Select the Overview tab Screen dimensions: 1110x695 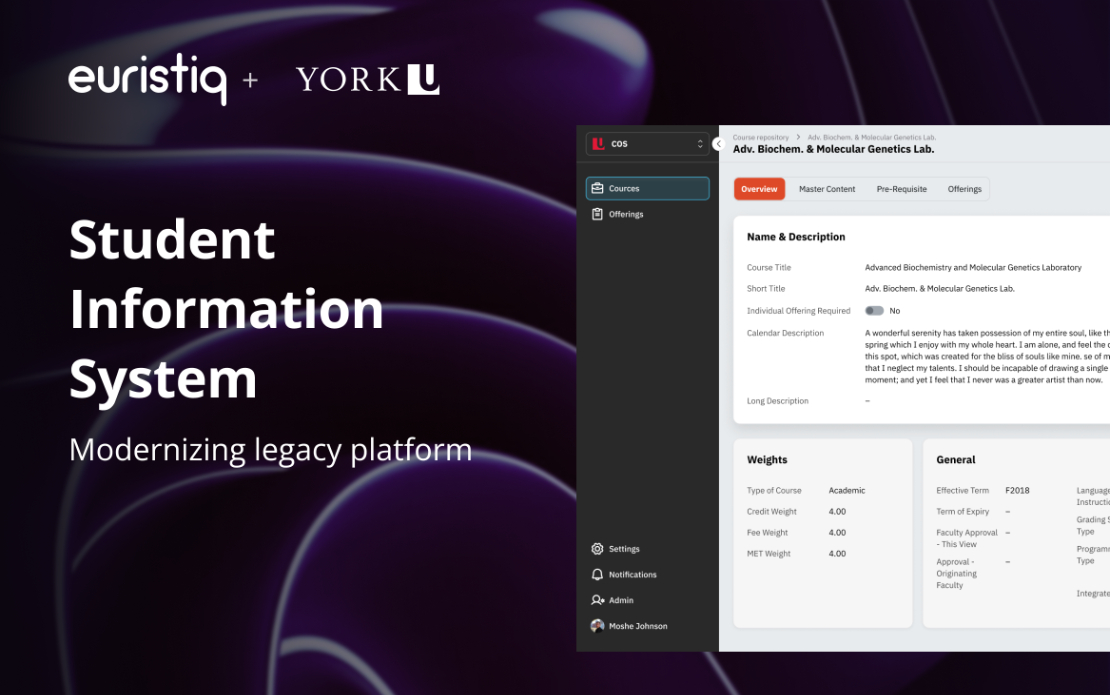[759, 188]
